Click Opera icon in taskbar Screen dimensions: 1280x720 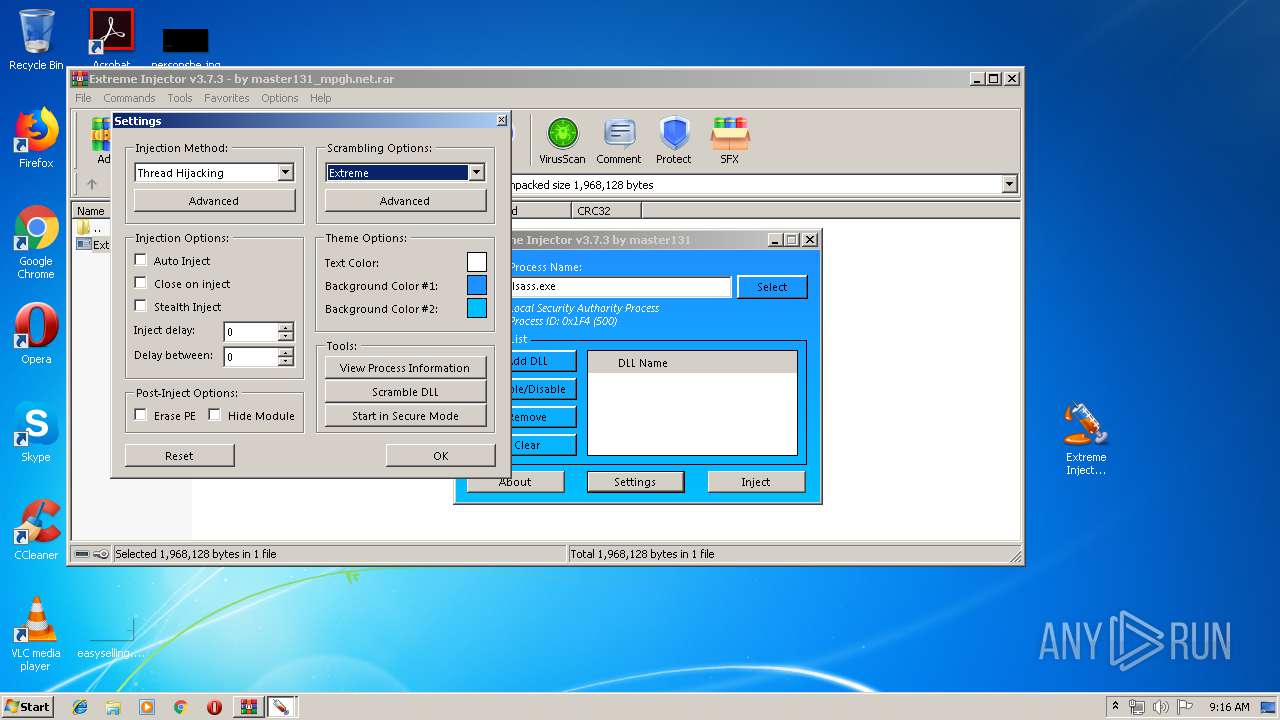(214, 707)
